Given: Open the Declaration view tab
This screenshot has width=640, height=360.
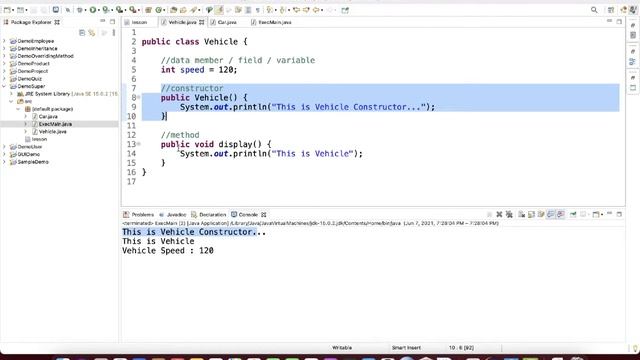Looking at the screenshot, I should (209, 214).
